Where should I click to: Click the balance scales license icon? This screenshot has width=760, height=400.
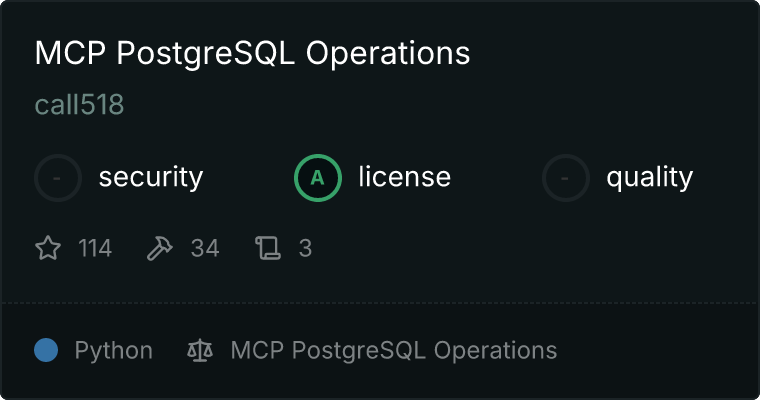[x=200, y=350]
